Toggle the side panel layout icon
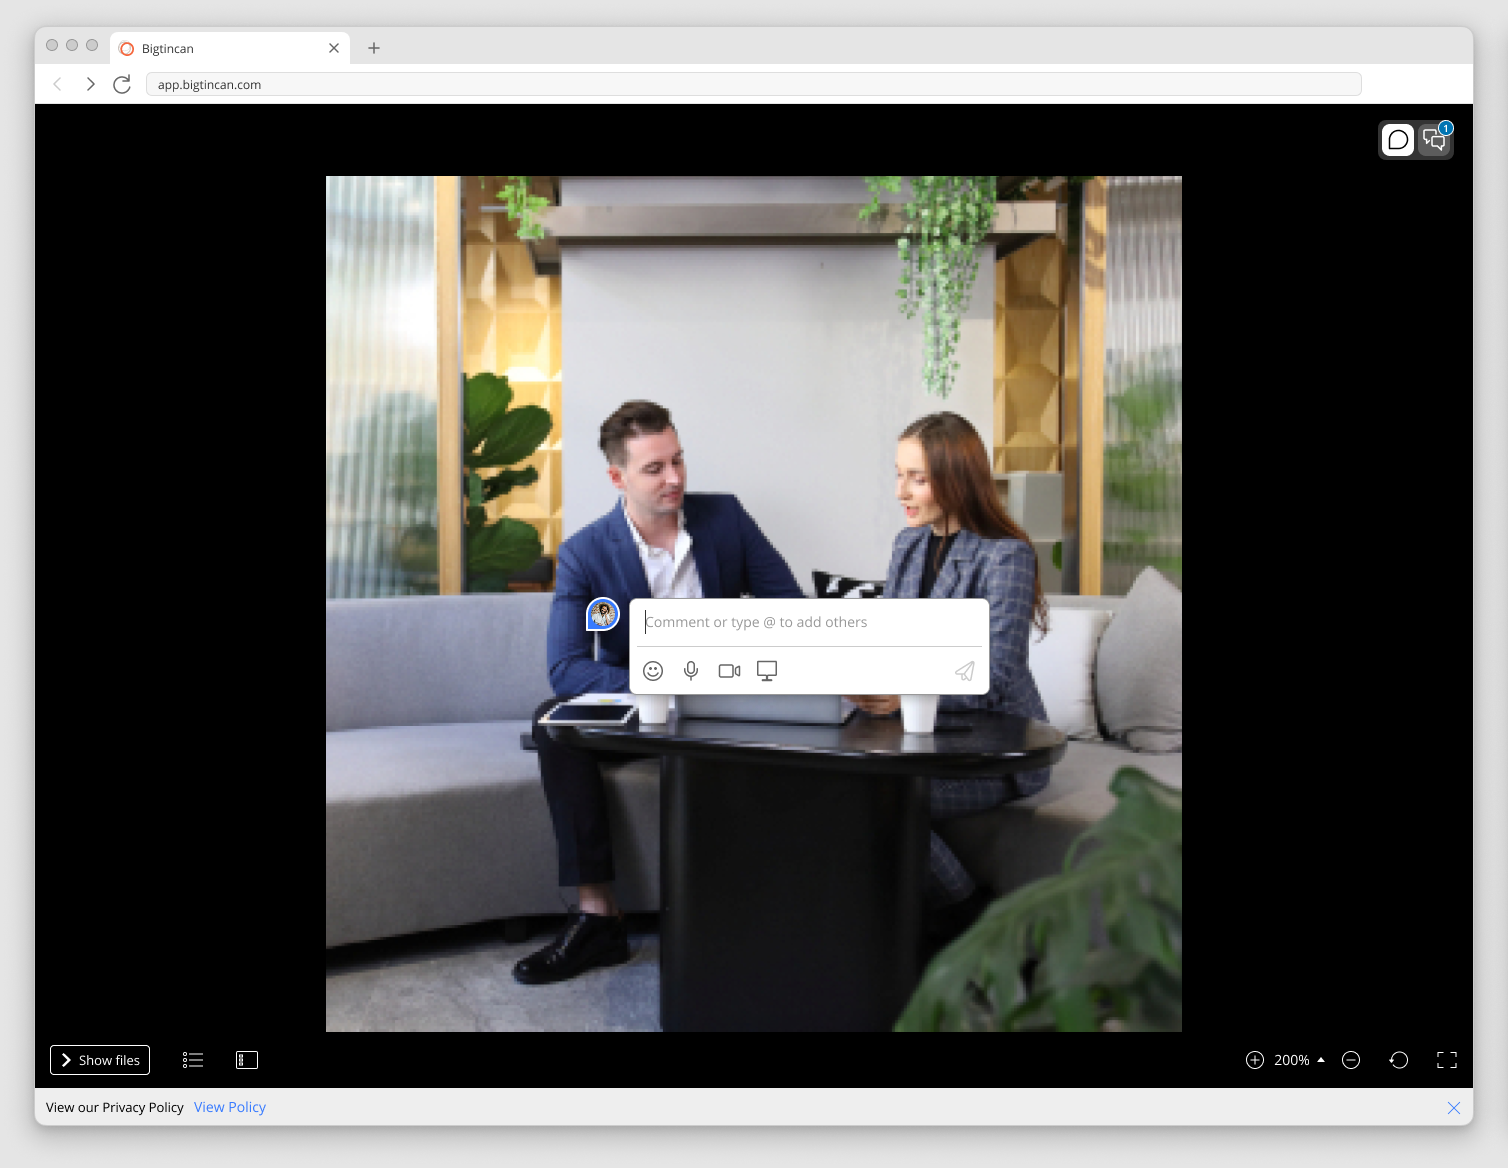1508x1168 pixels. click(x=247, y=1060)
